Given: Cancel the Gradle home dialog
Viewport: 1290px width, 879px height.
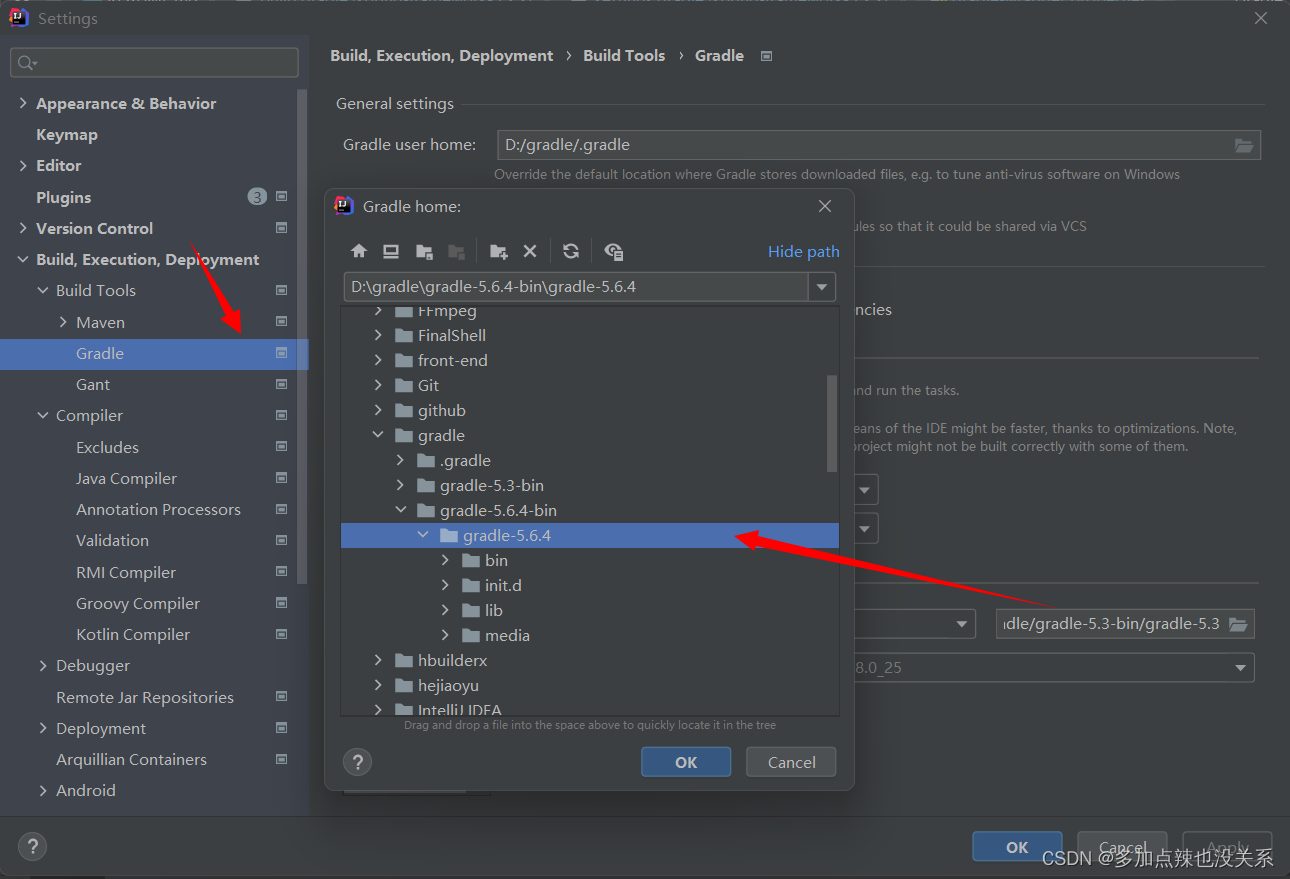Looking at the screenshot, I should click(792, 762).
